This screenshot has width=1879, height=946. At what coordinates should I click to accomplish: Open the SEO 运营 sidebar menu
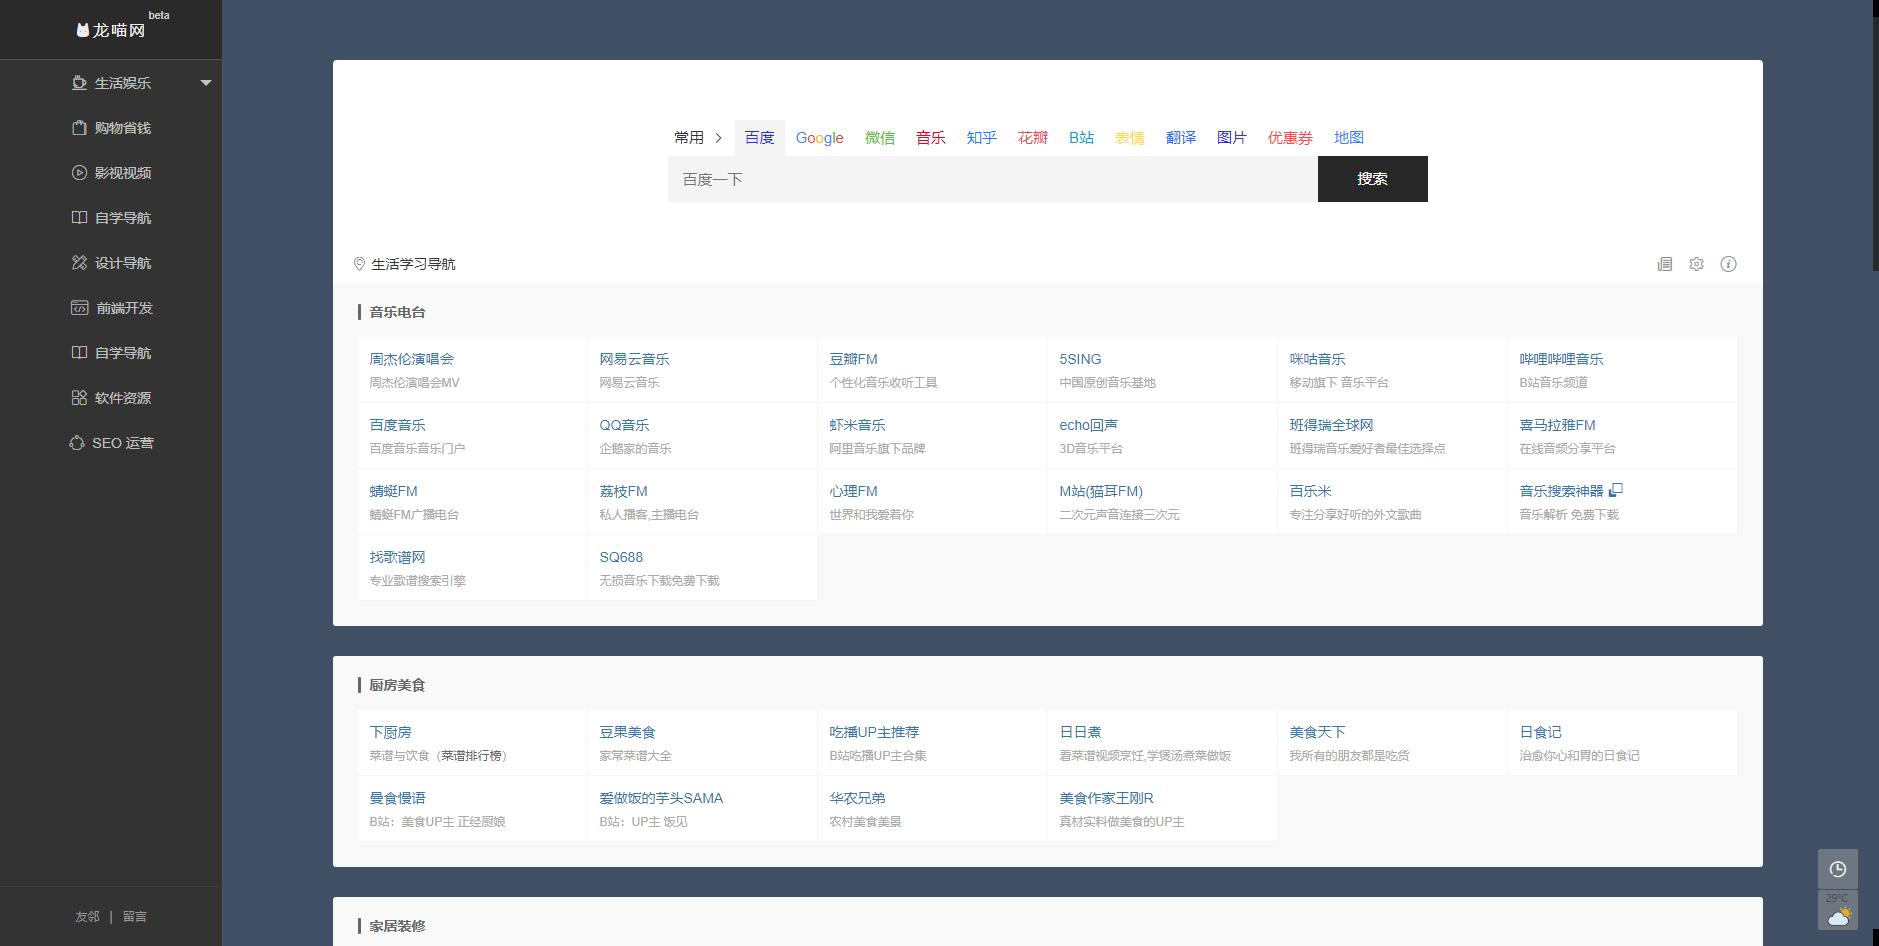point(111,443)
